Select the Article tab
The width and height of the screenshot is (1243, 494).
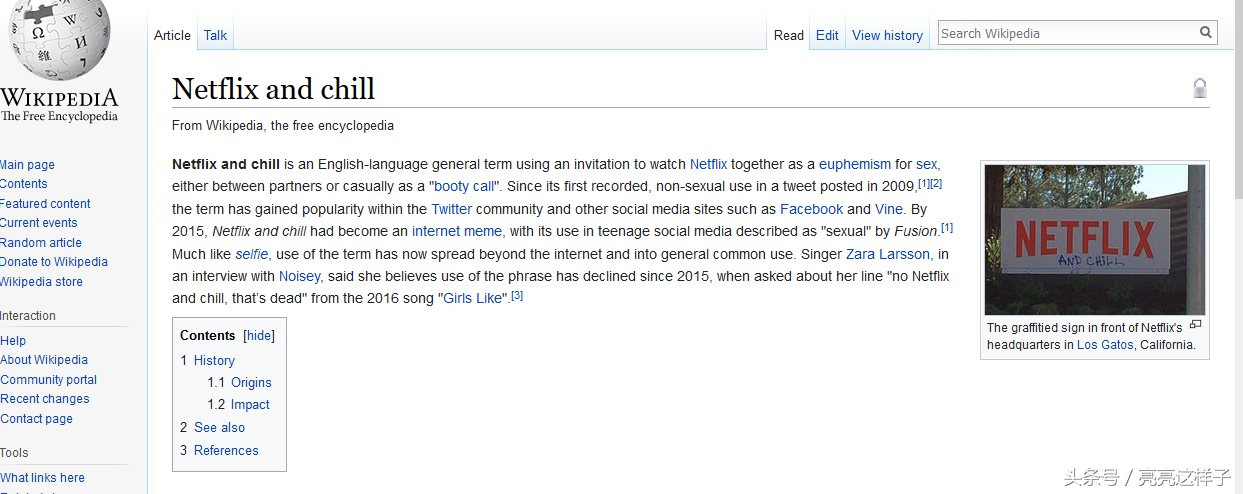click(172, 35)
